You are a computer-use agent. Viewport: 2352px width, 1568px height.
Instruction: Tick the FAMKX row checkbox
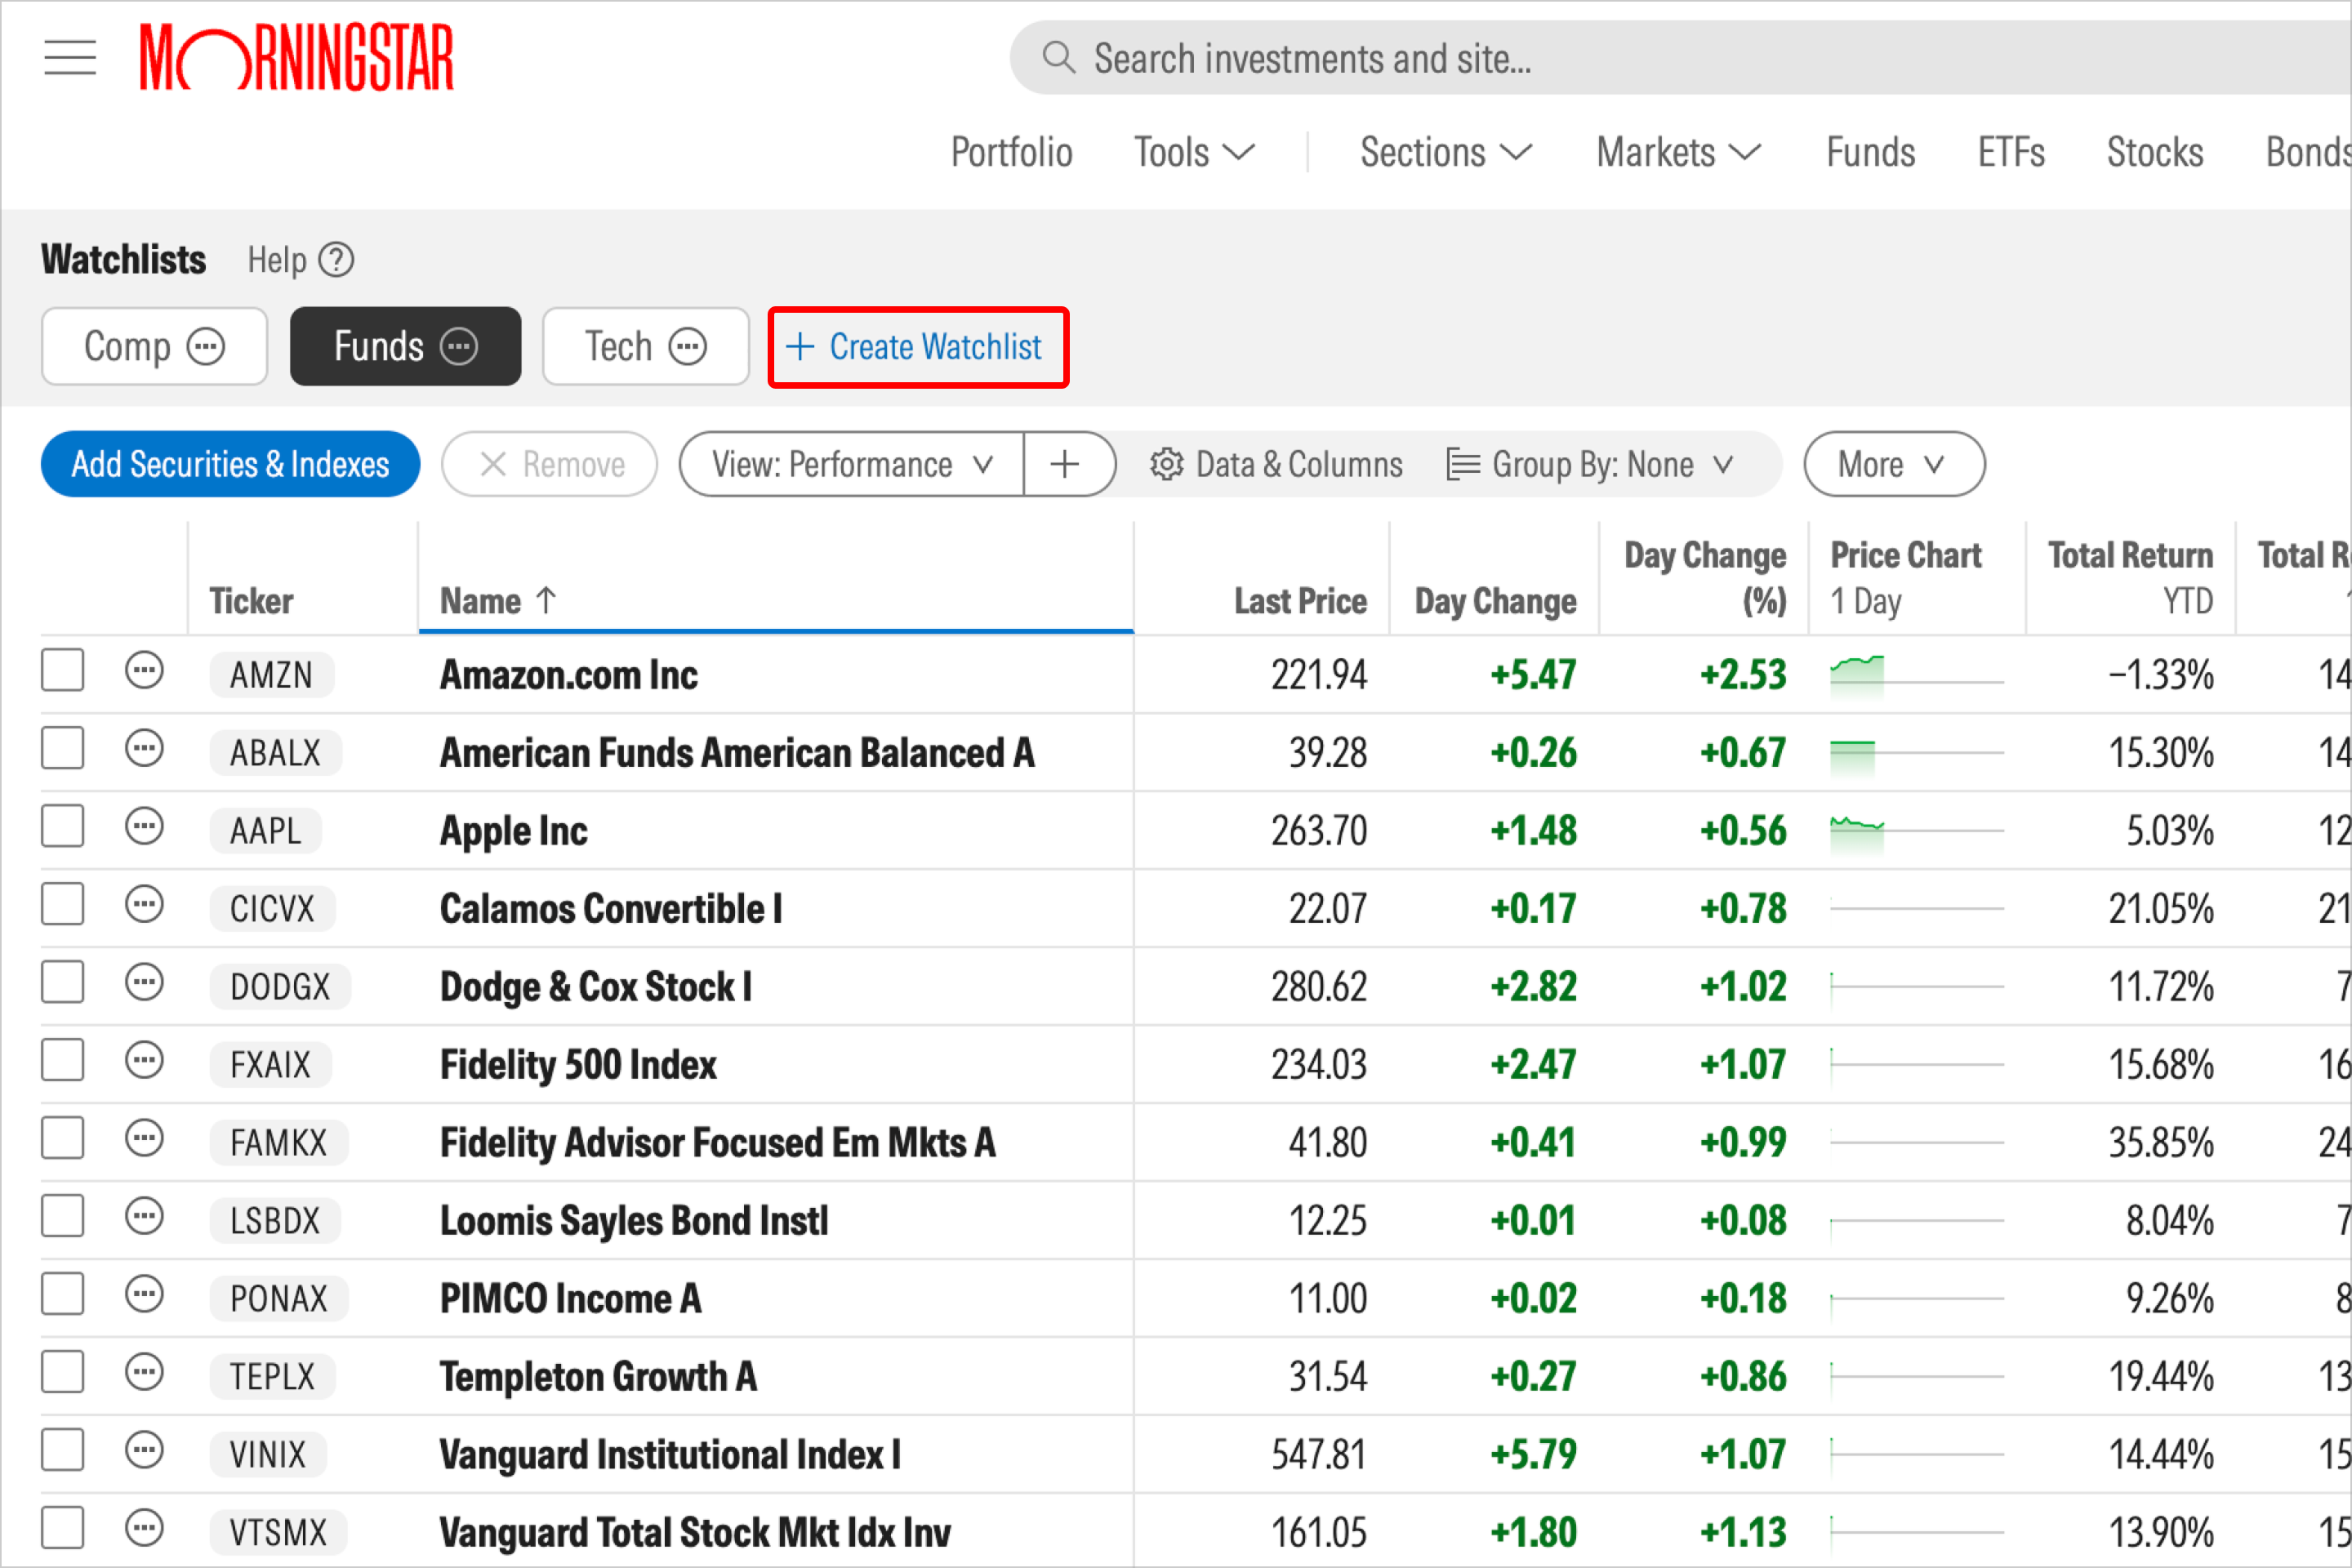tap(62, 1139)
